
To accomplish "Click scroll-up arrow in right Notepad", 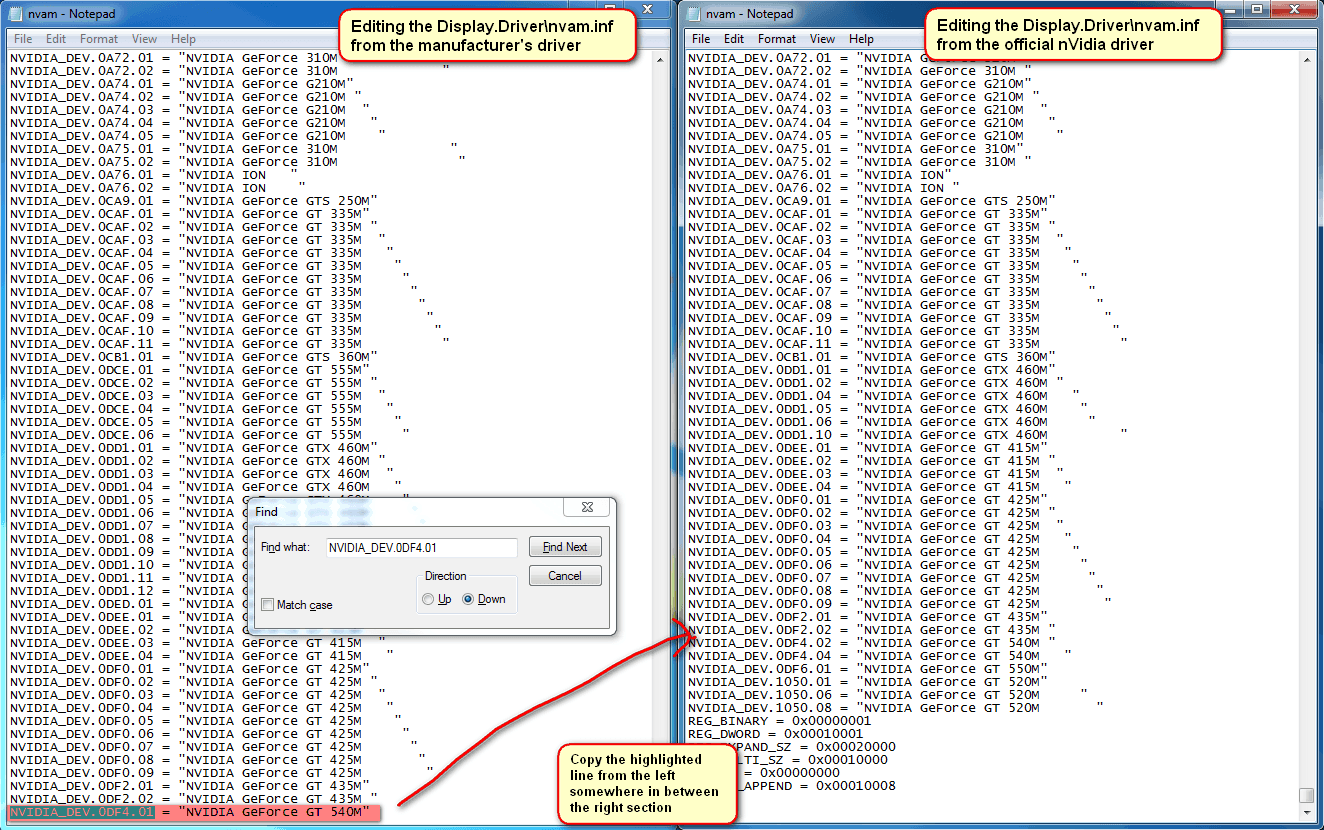I will [x=1307, y=56].
